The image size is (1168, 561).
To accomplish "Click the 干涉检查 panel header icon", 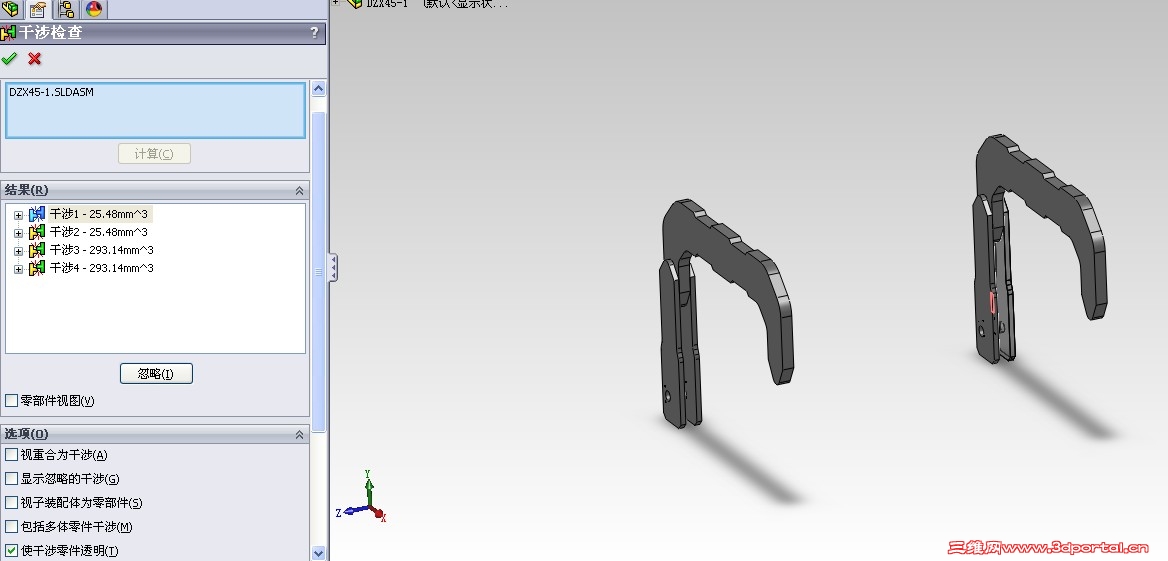I will [9, 33].
